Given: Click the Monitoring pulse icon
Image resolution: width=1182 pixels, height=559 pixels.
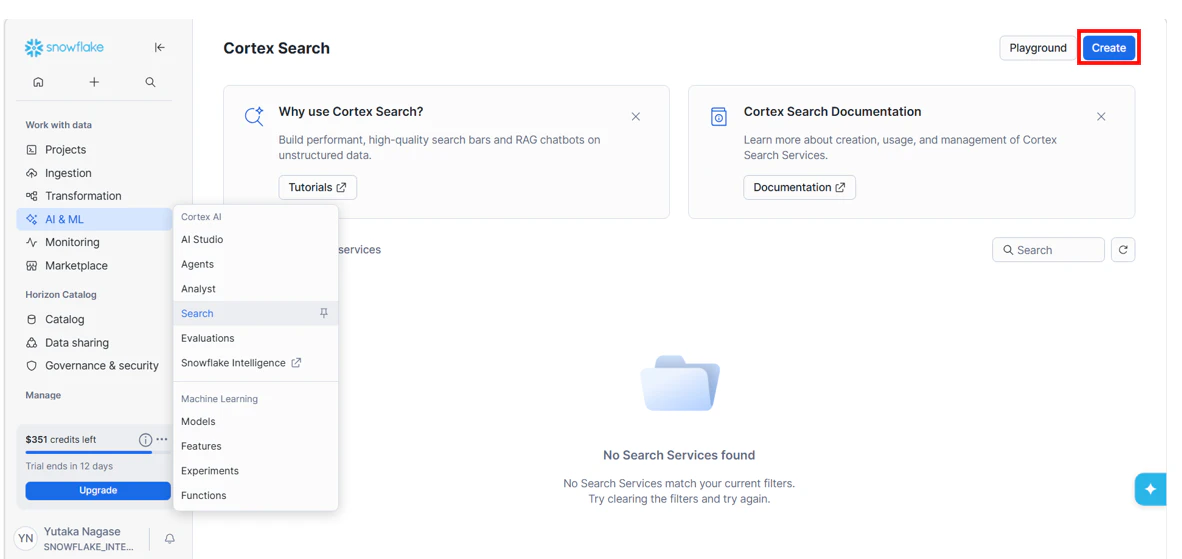Looking at the screenshot, I should click(x=32, y=243).
